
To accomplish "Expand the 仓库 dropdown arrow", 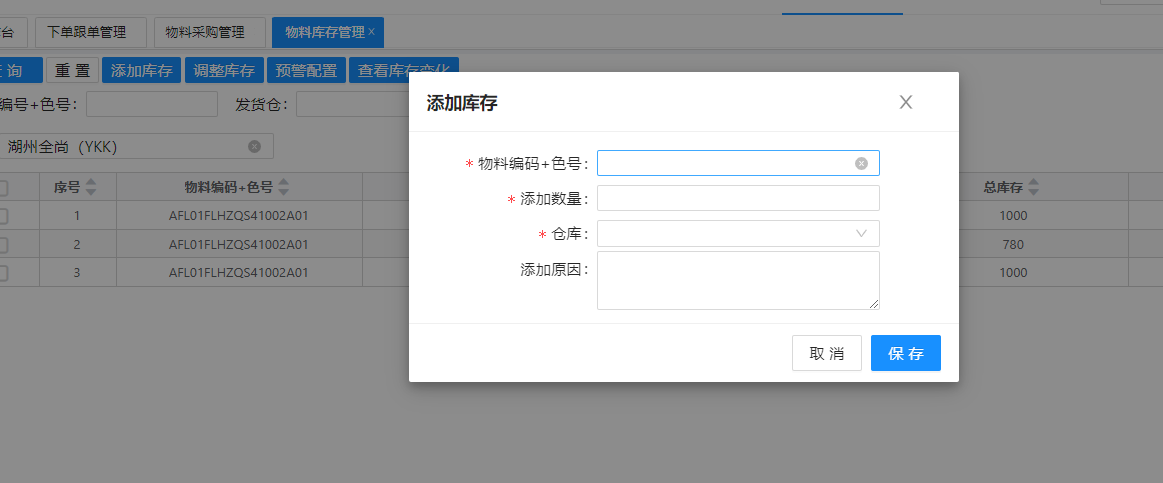I will point(861,234).
